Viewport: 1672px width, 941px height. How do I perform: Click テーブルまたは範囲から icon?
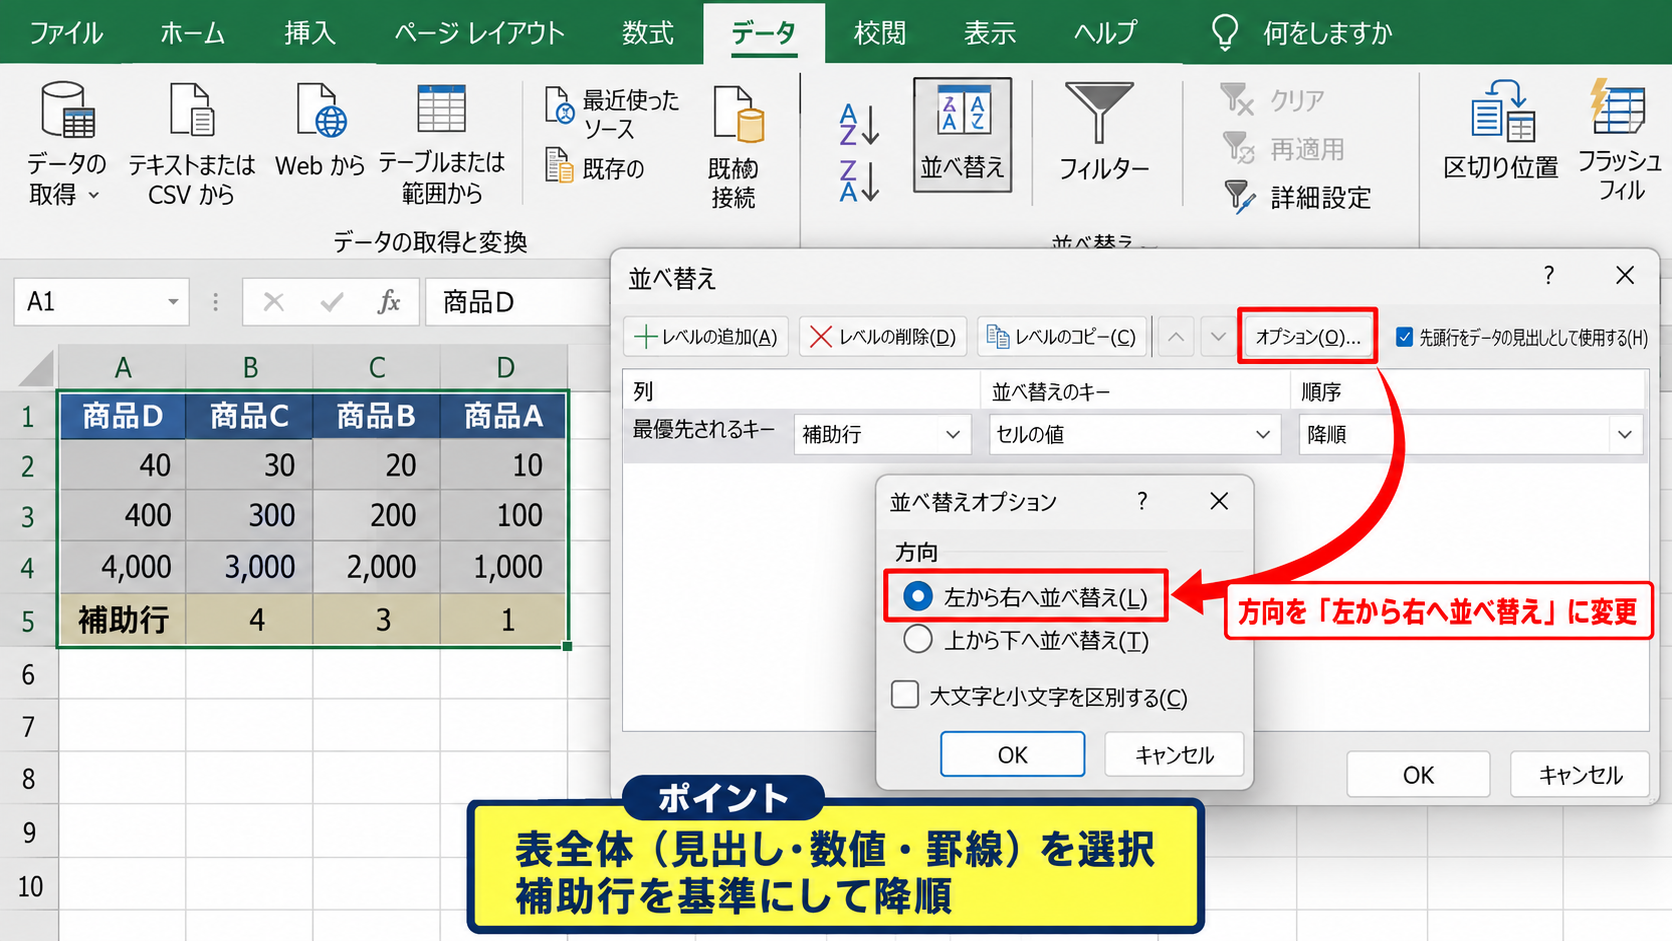coord(441,109)
